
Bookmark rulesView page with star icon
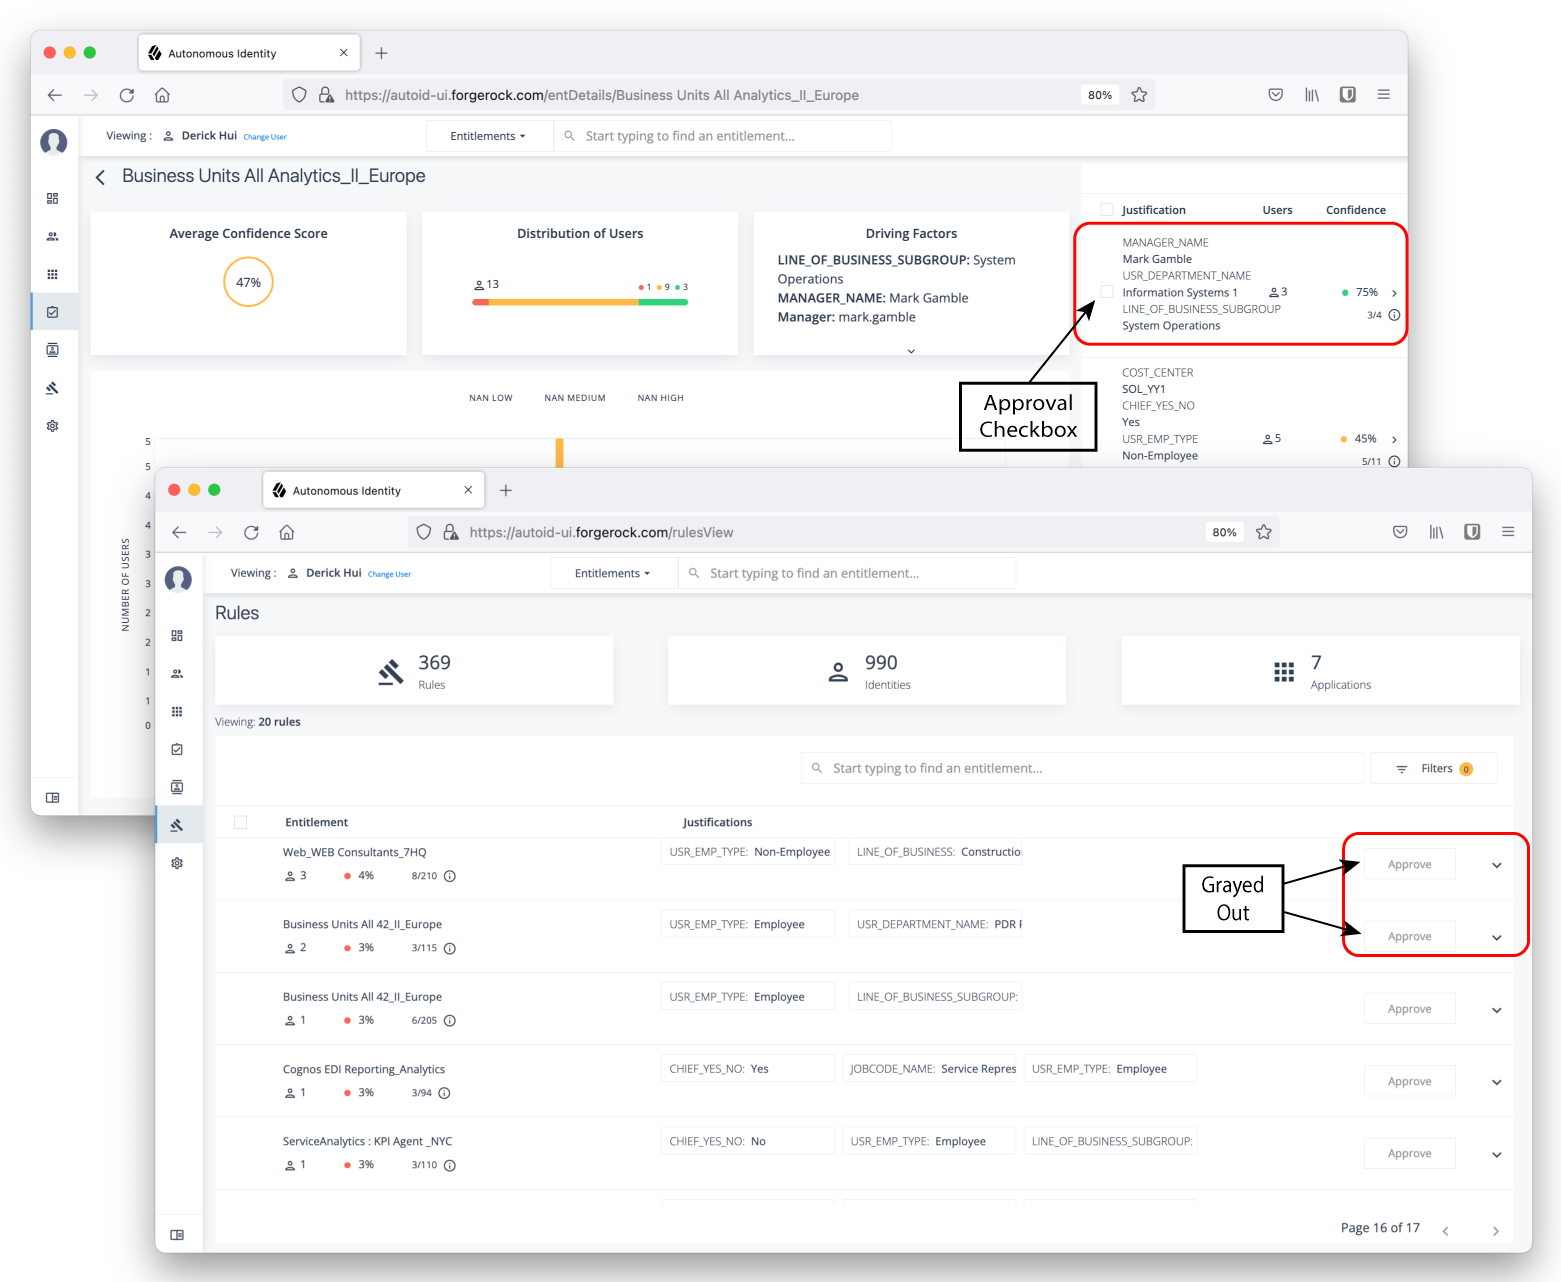pyautogui.click(x=1264, y=532)
